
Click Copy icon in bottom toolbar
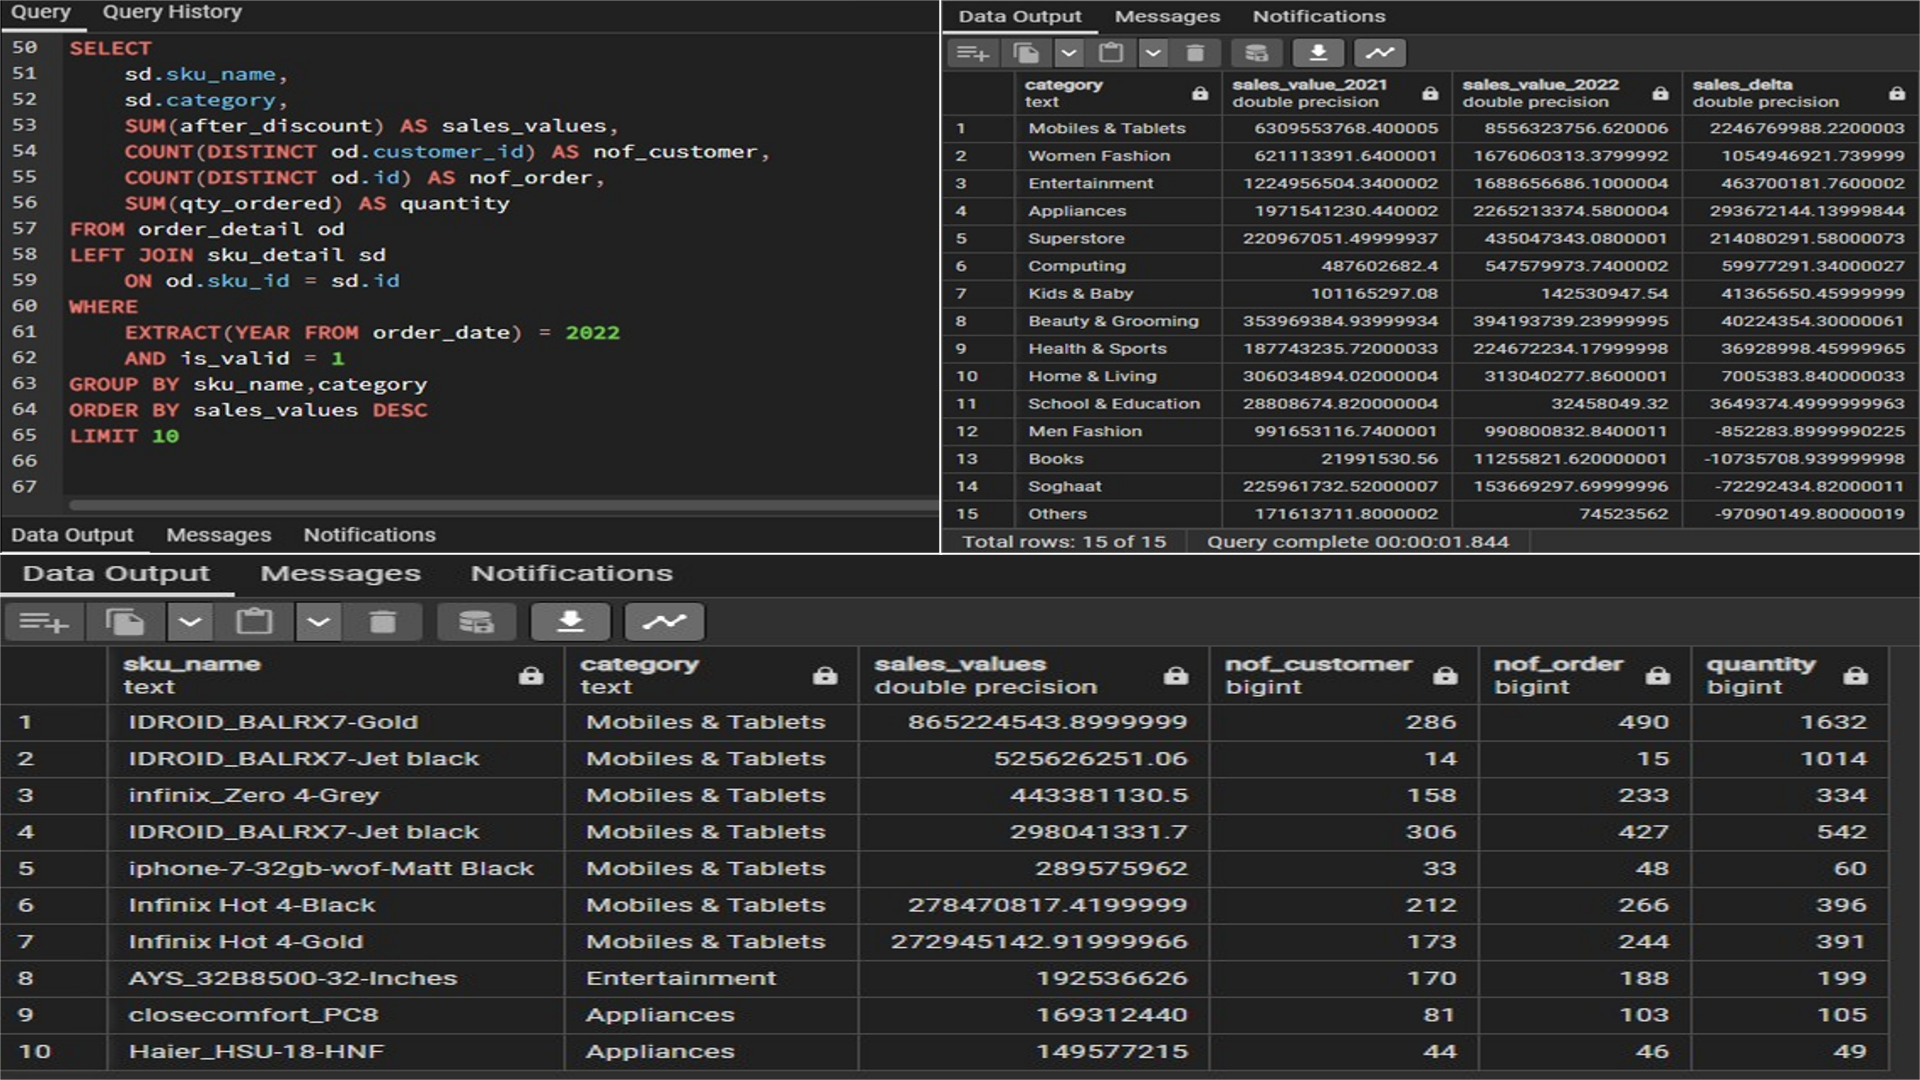(x=125, y=622)
